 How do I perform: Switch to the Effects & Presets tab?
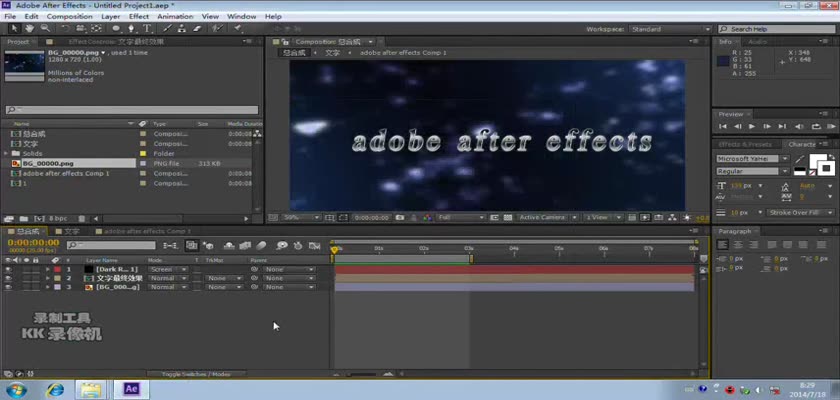pyautogui.click(x=745, y=145)
